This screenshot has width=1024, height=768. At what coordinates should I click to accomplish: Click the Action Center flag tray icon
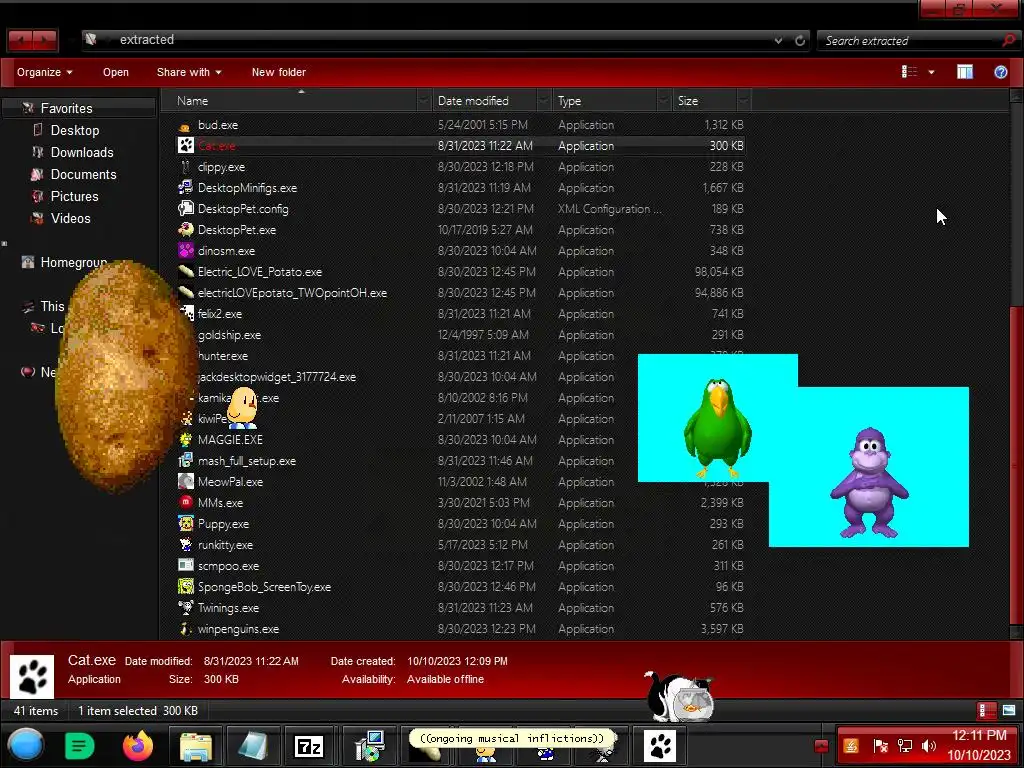880,746
